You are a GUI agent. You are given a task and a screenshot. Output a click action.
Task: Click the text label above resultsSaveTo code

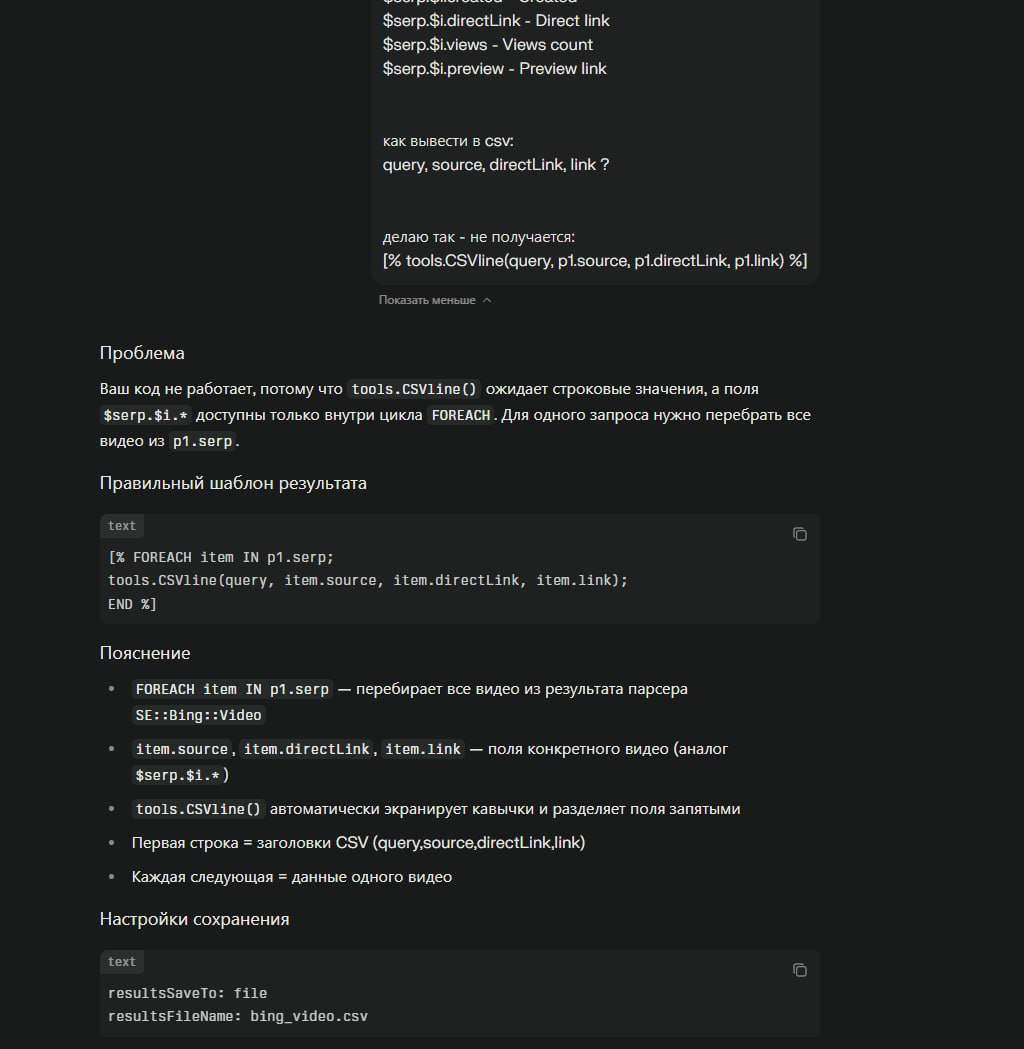point(122,962)
